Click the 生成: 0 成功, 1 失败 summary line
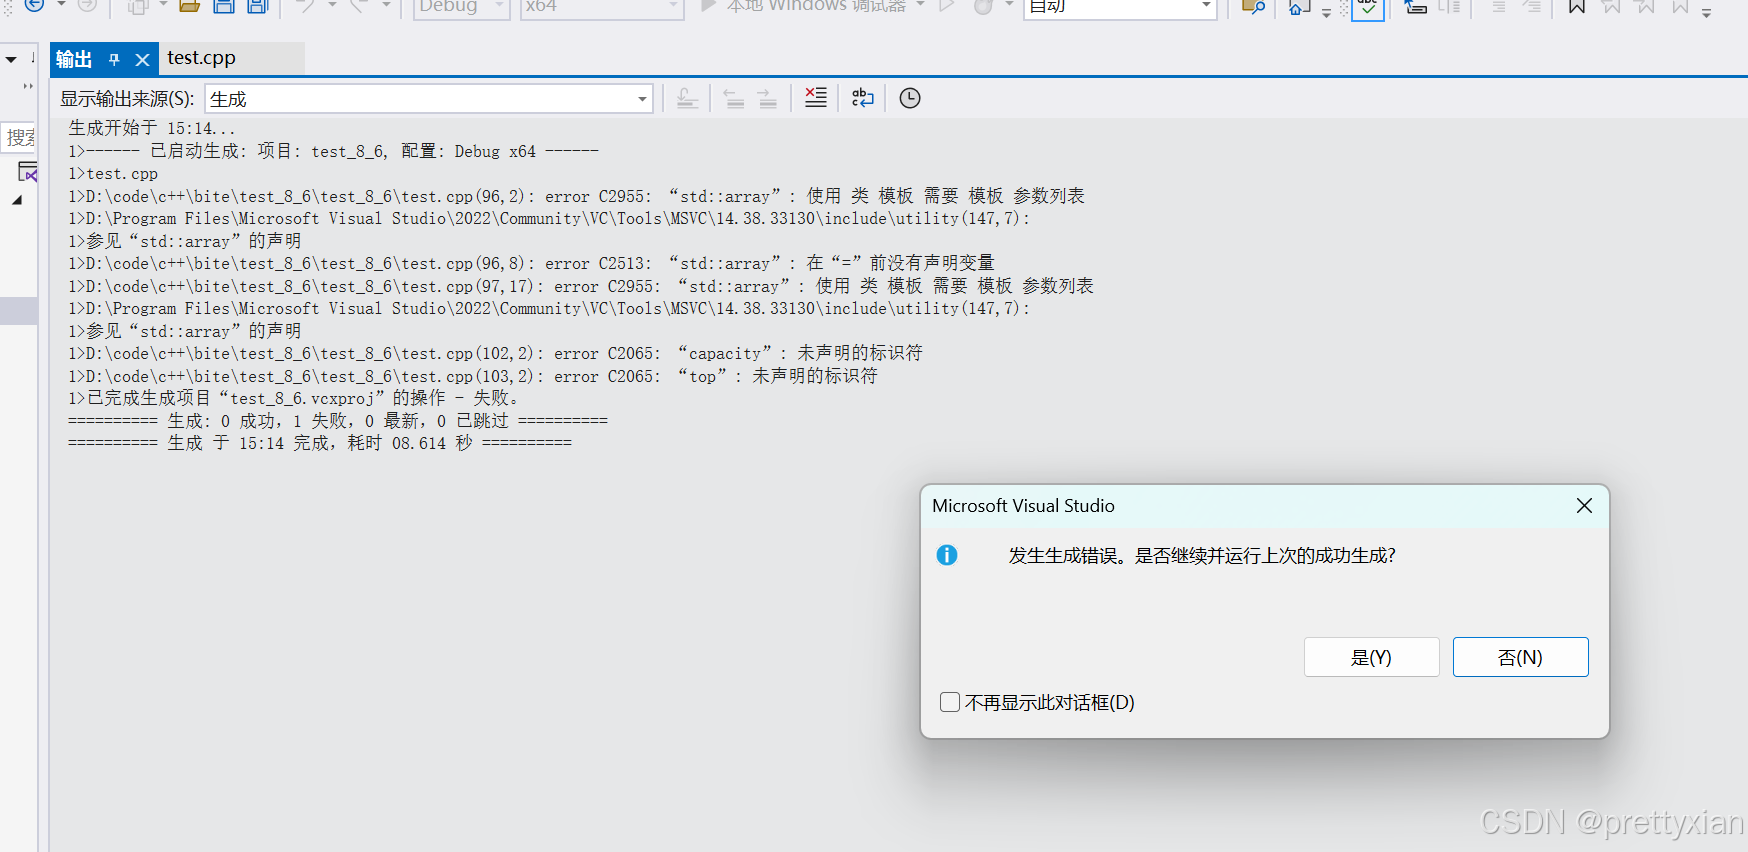The image size is (1748, 852). [338, 421]
